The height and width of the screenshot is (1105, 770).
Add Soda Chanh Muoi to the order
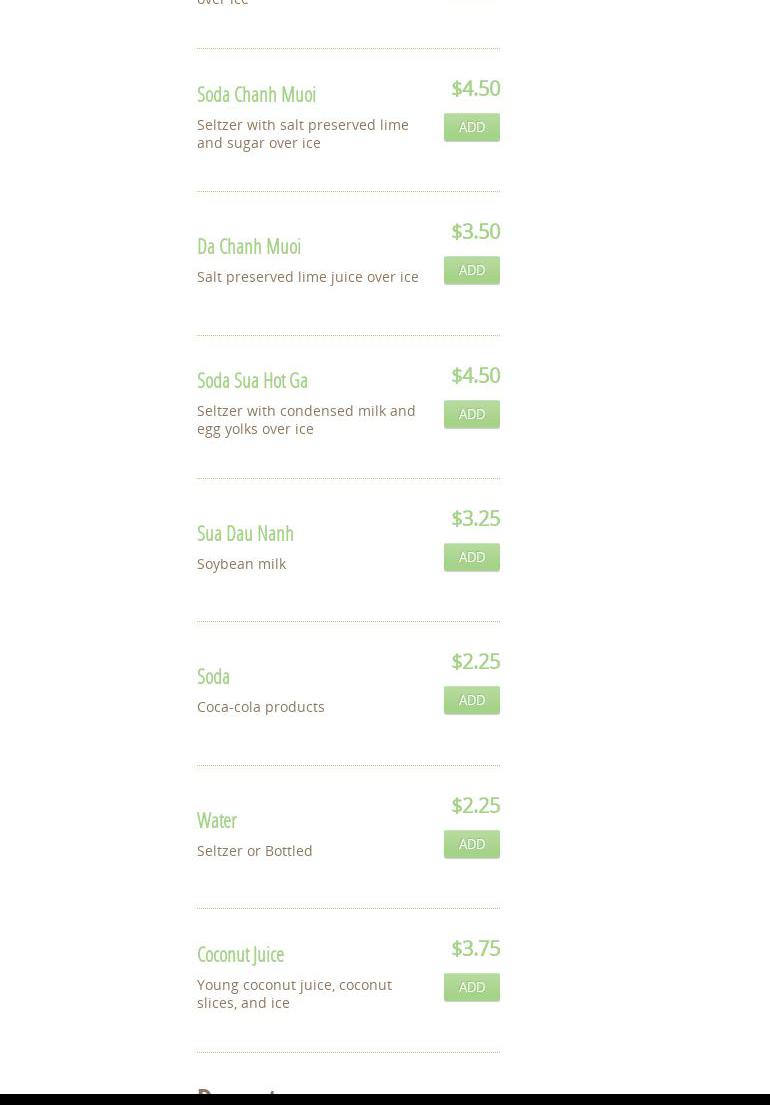click(x=471, y=127)
